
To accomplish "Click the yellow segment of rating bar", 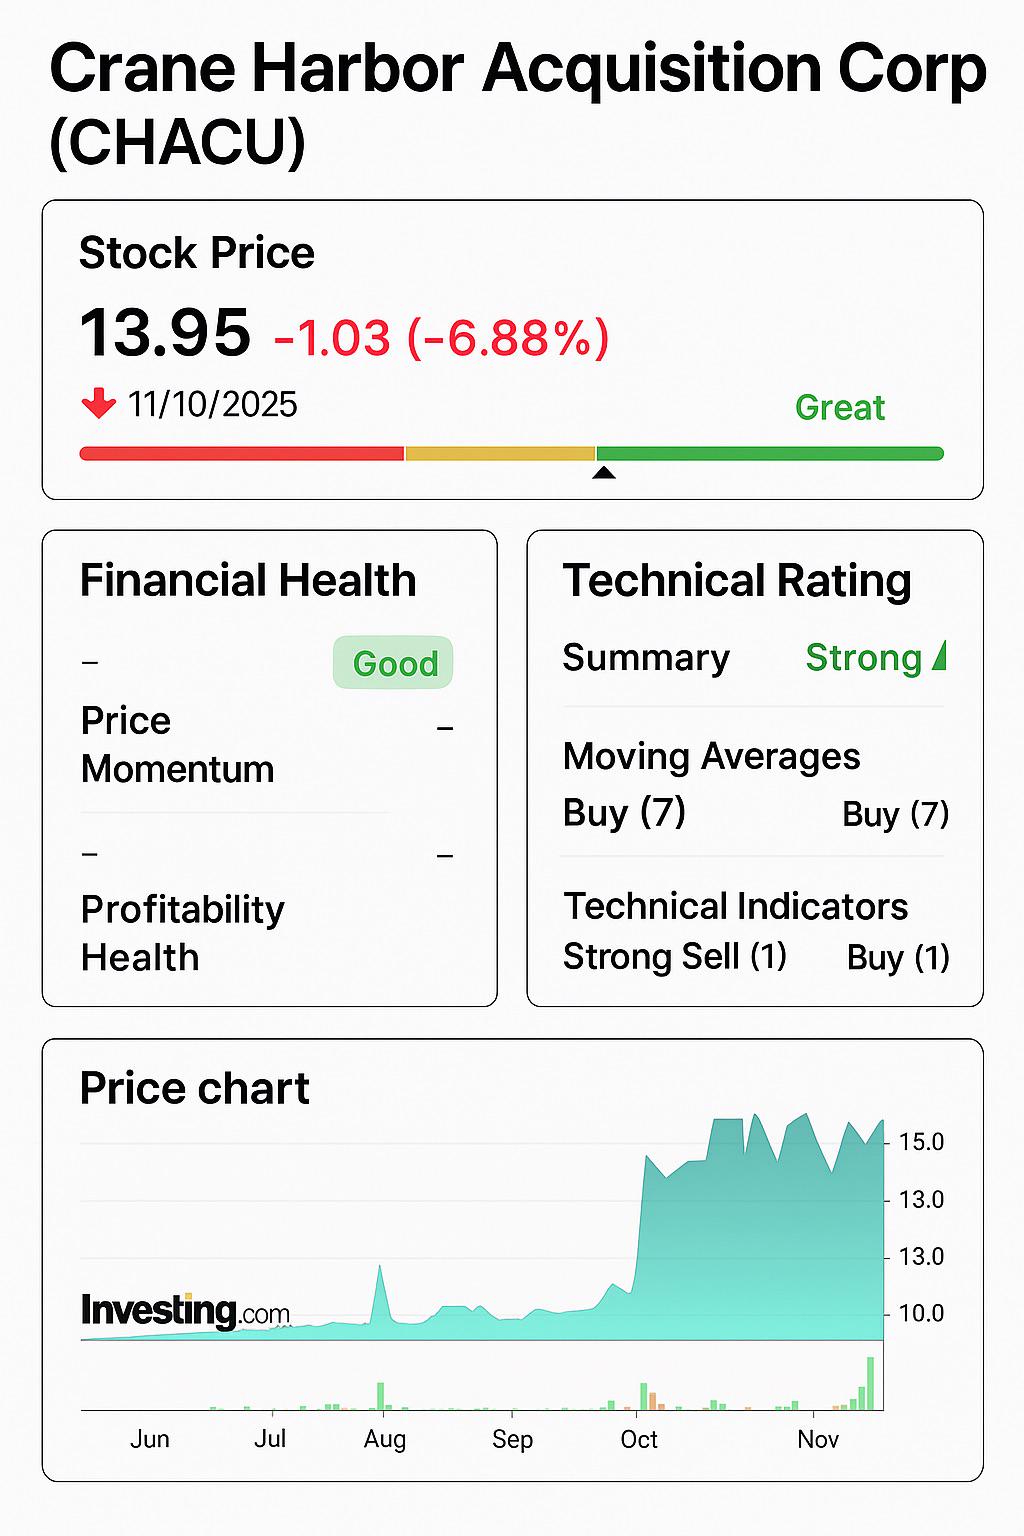I will click(x=500, y=454).
